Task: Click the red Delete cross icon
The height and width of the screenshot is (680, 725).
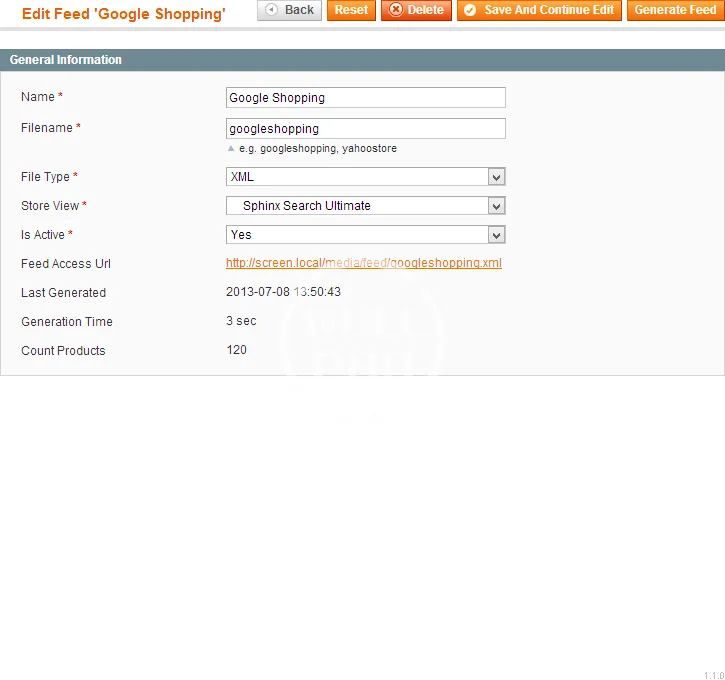Action: coord(396,10)
